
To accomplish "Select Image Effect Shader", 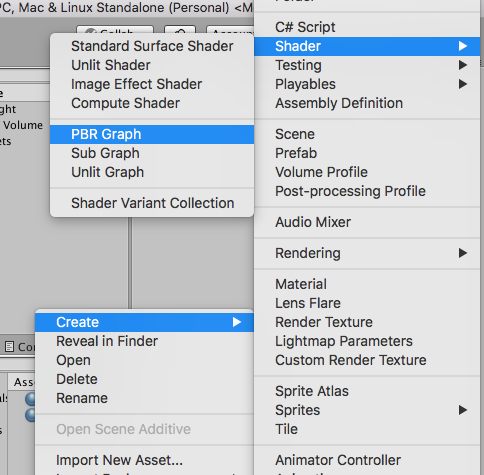I will point(152,84).
